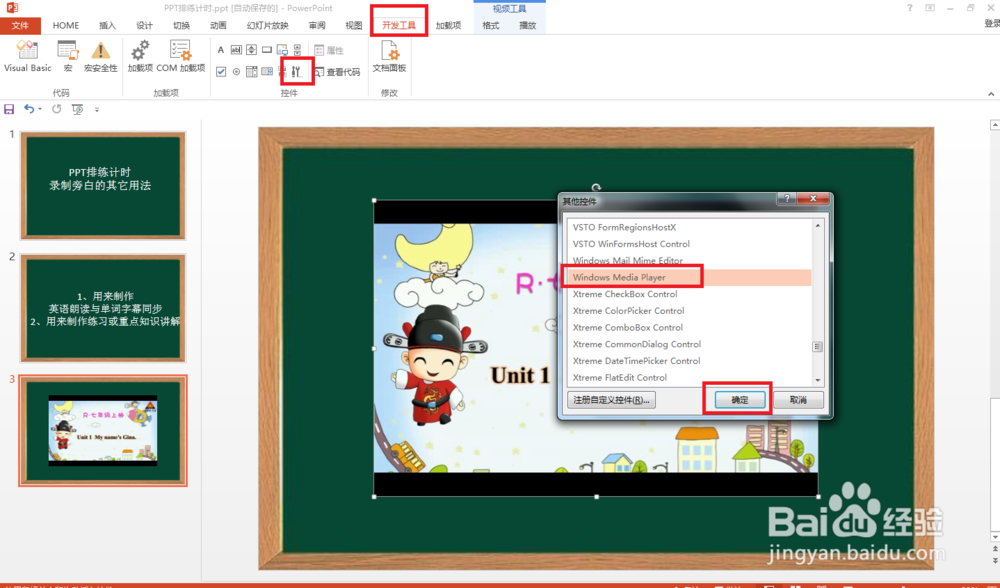Click 取消 Cancel in 其他控件 dialog
Image resolution: width=1000 pixels, height=588 pixels.
pos(798,400)
